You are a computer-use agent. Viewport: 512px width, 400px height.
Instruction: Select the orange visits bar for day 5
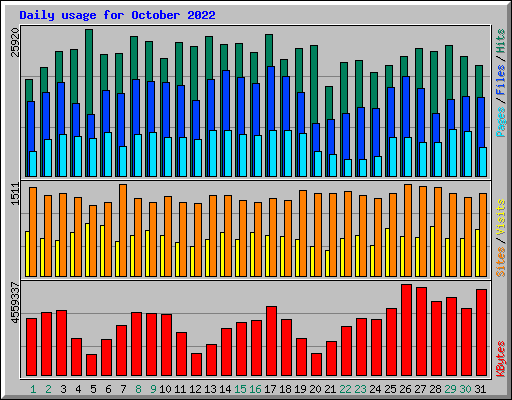coord(93,241)
